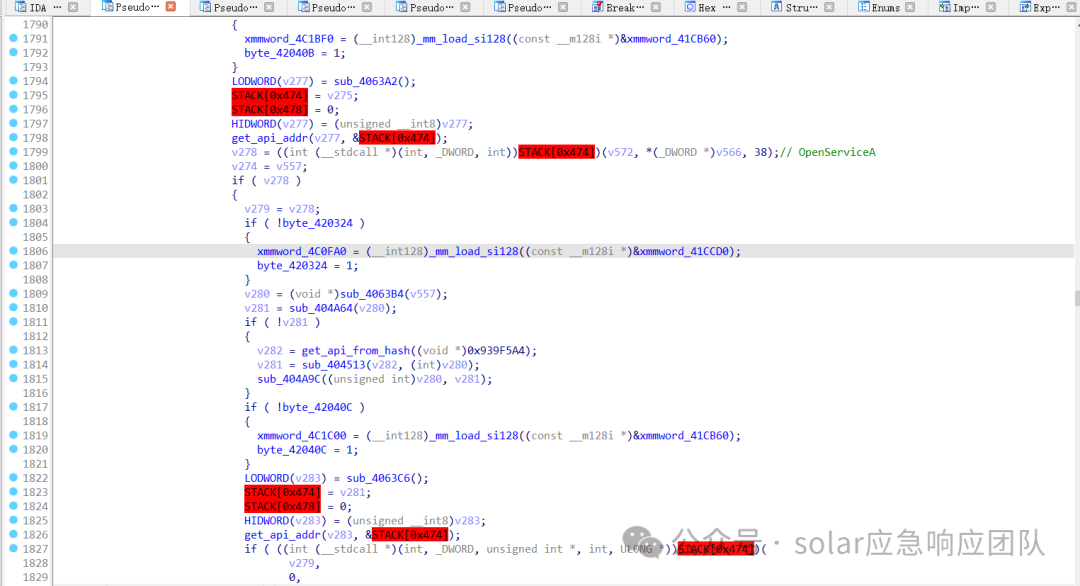The height and width of the screenshot is (586, 1080).
Task: Close the Enums tab
Action: click(x=911, y=7)
